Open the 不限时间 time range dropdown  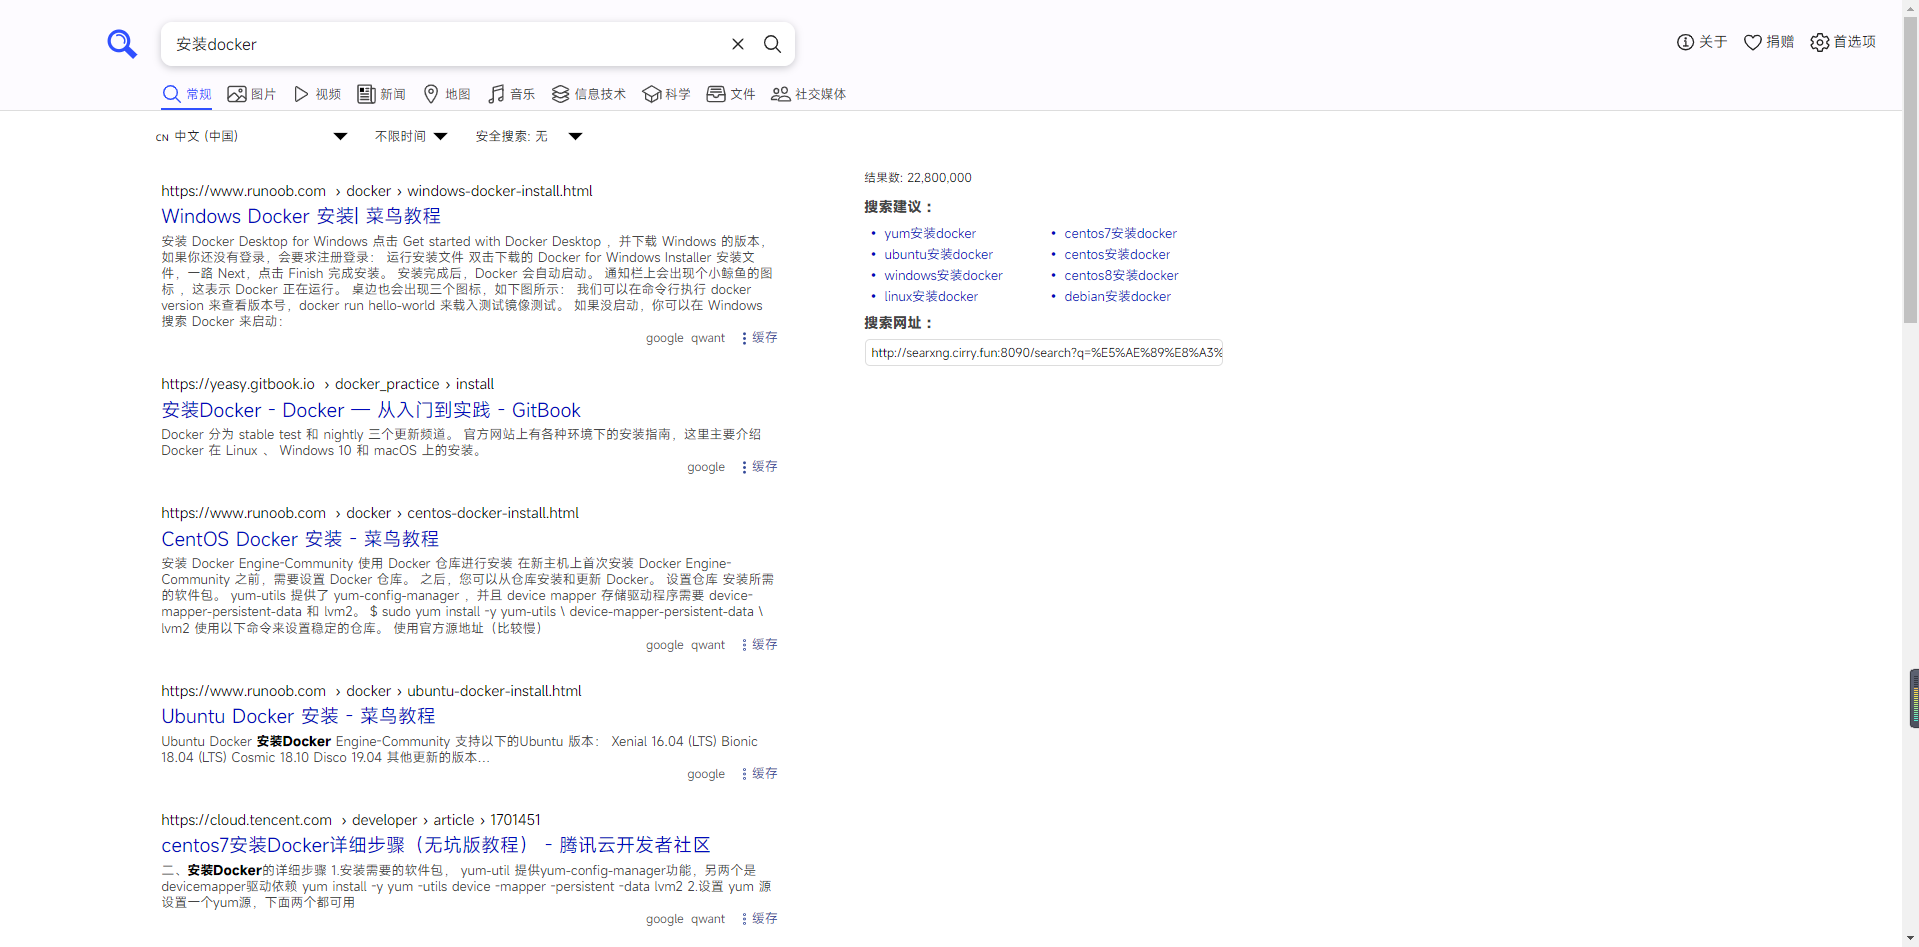point(411,136)
